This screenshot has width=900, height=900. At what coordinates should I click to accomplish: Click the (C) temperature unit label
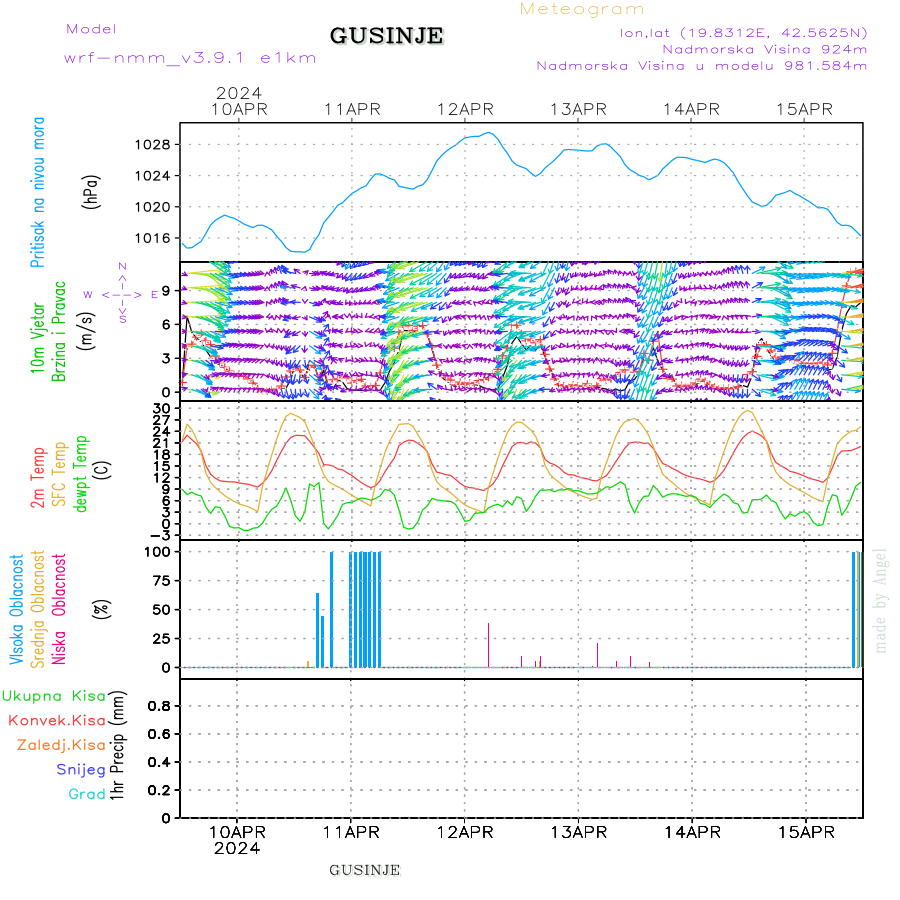(103, 470)
